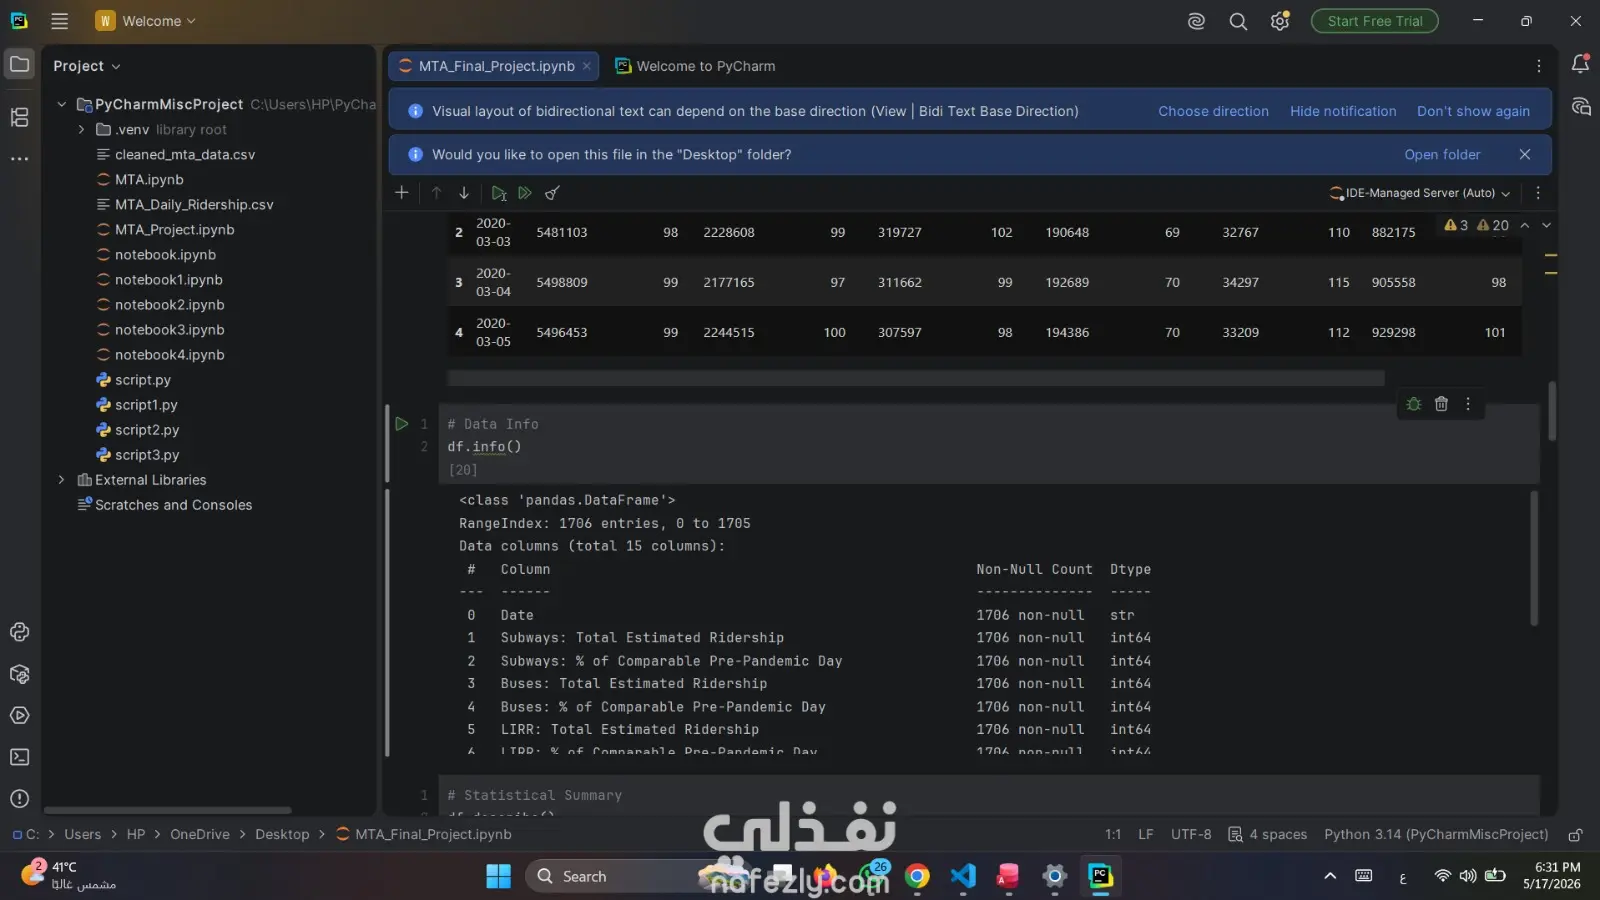Image resolution: width=1600 pixels, height=900 pixels.
Task: Click the table output horizontal scrollbar
Action: [x=916, y=378]
